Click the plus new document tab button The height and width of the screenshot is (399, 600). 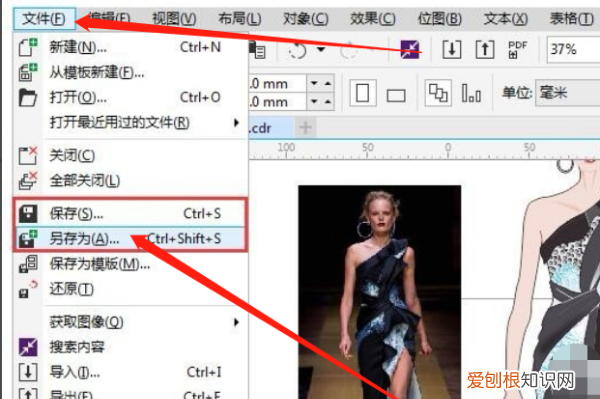305,127
